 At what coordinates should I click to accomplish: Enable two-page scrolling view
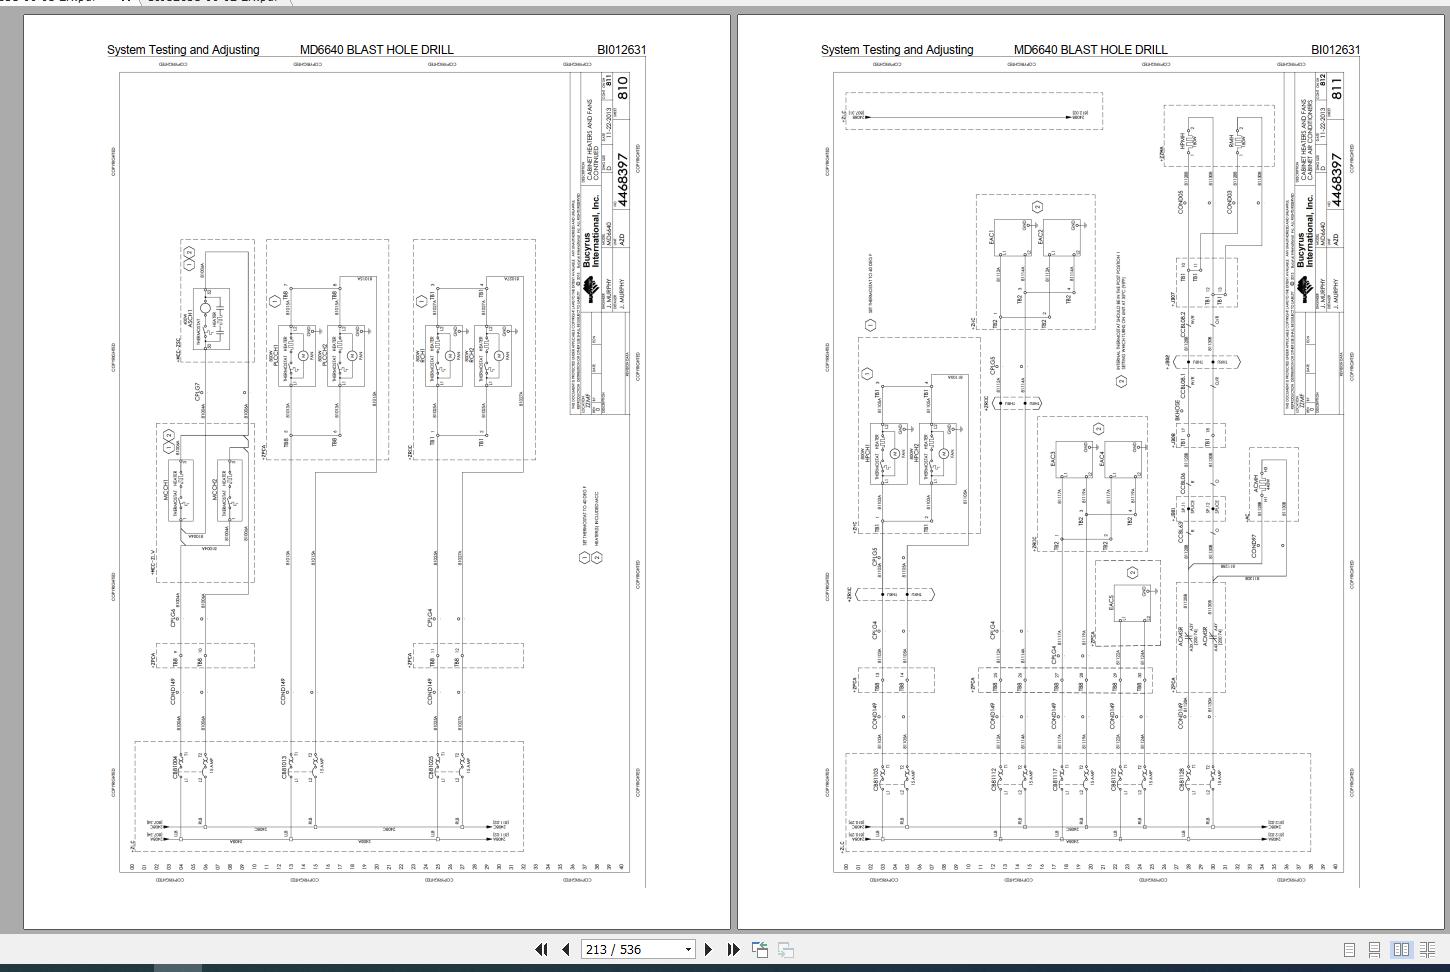1428,950
